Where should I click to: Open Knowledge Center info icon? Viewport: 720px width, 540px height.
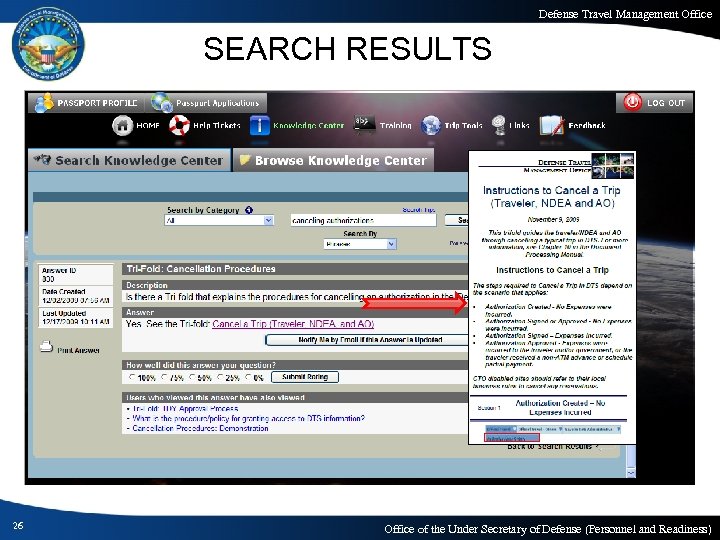pos(259,125)
